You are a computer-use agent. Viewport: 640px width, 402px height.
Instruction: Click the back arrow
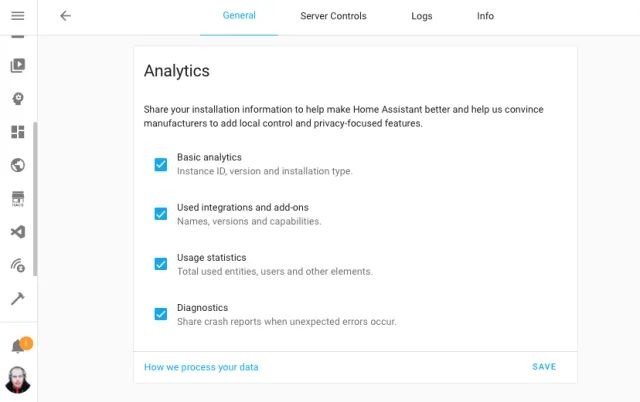66,16
